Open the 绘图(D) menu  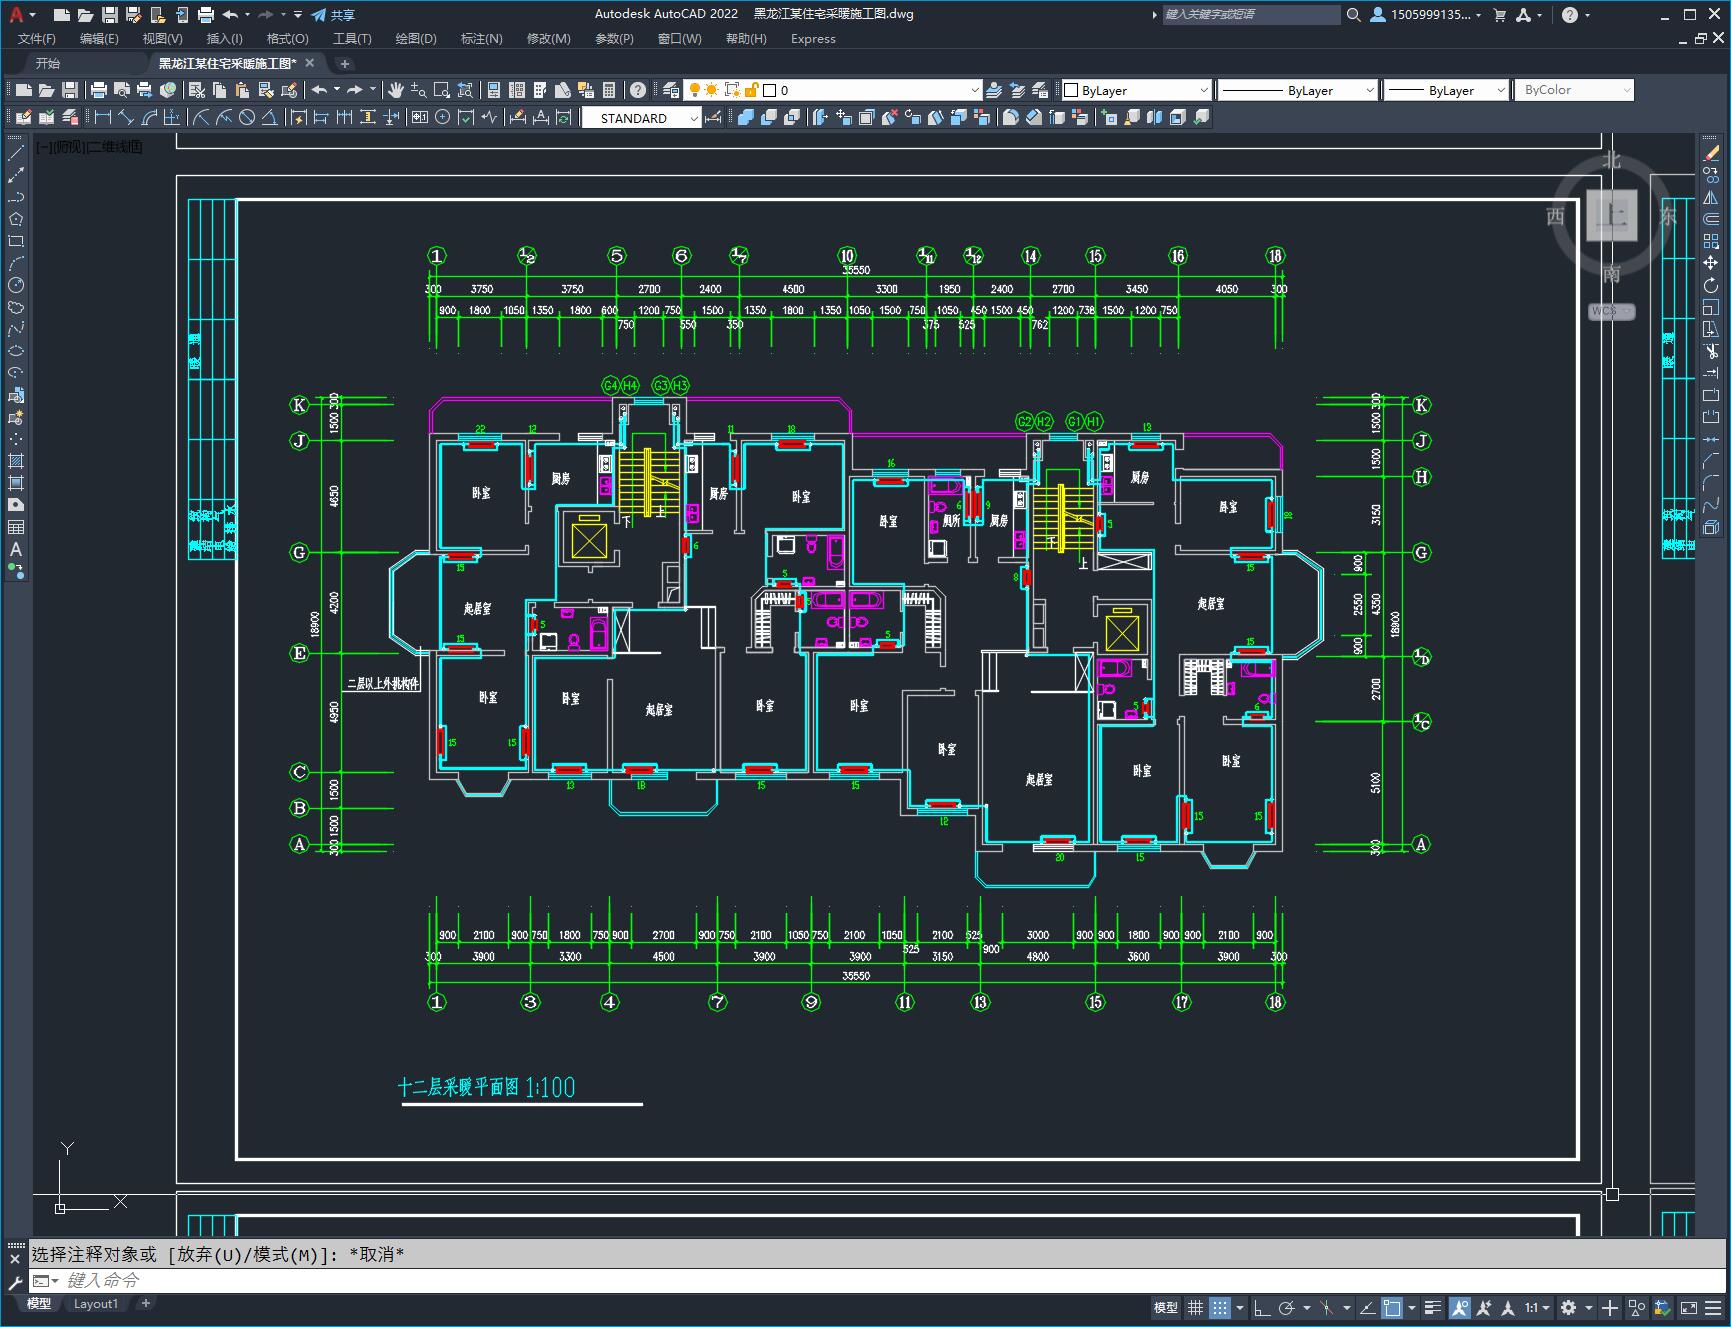pyautogui.click(x=416, y=39)
